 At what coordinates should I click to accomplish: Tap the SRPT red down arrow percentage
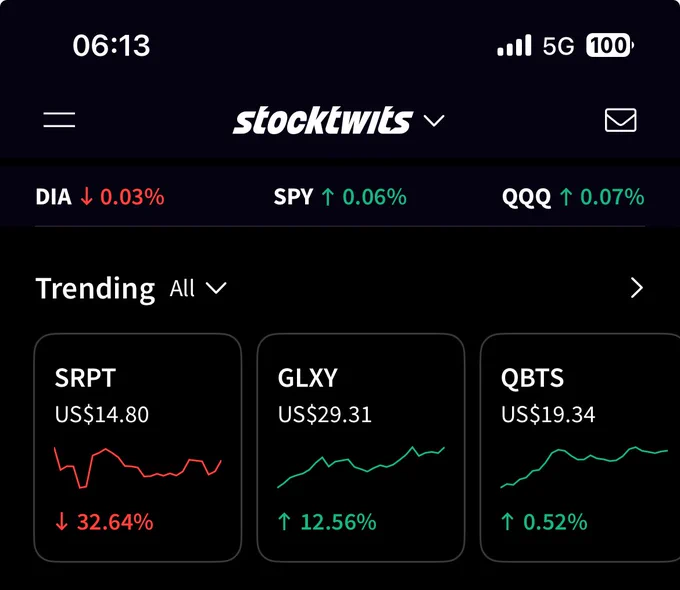coord(104,521)
